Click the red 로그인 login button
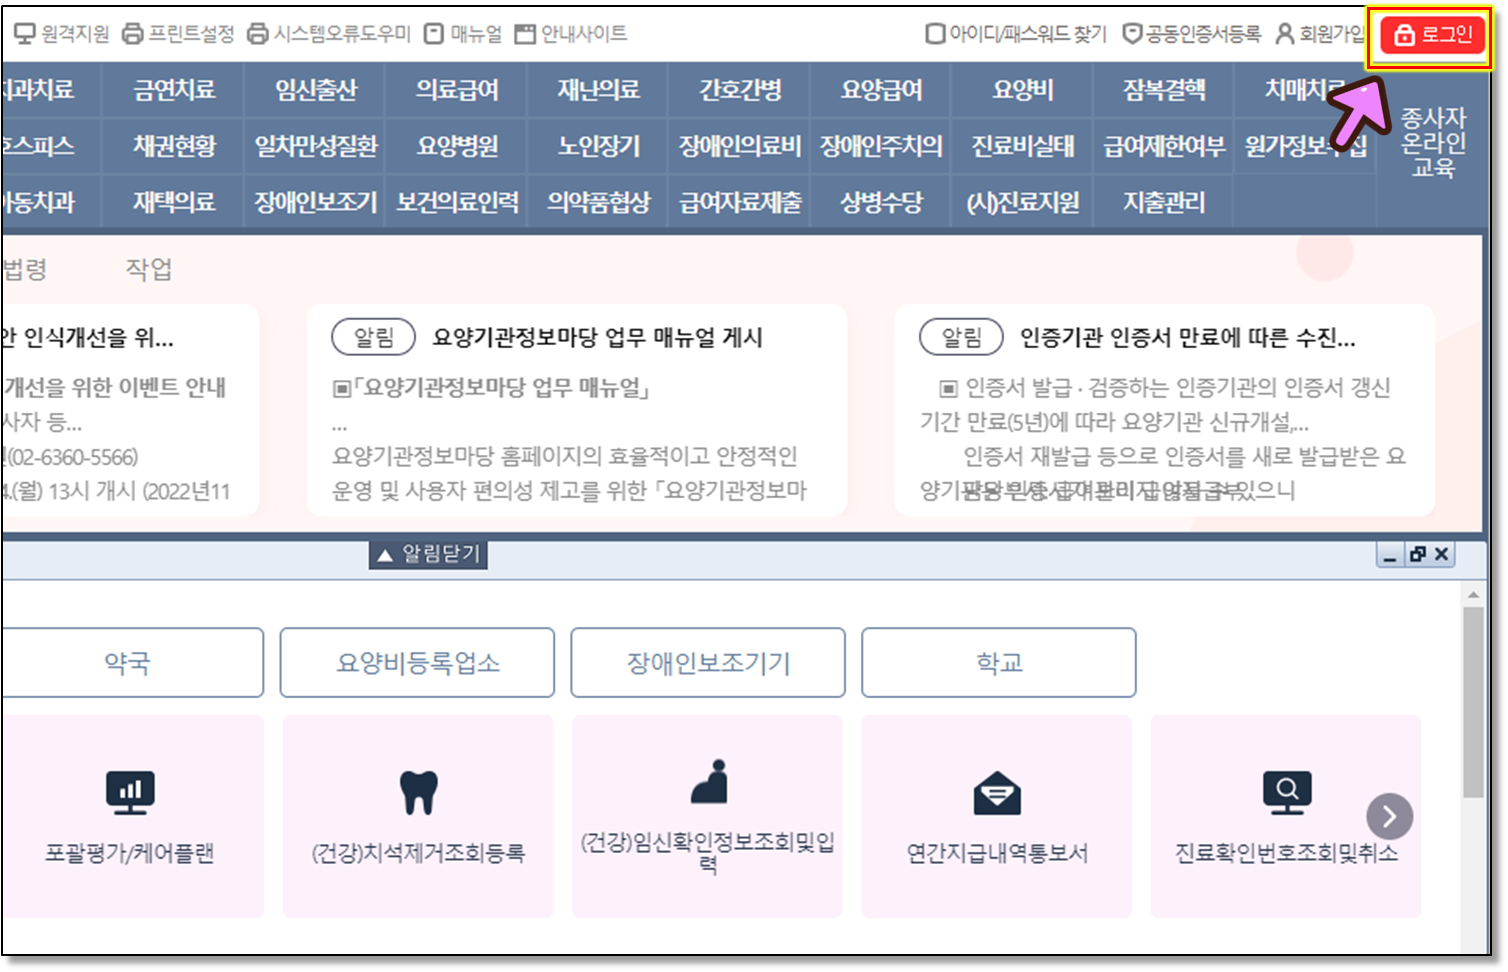The image size is (1508, 972). pyautogui.click(x=1433, y=35)
